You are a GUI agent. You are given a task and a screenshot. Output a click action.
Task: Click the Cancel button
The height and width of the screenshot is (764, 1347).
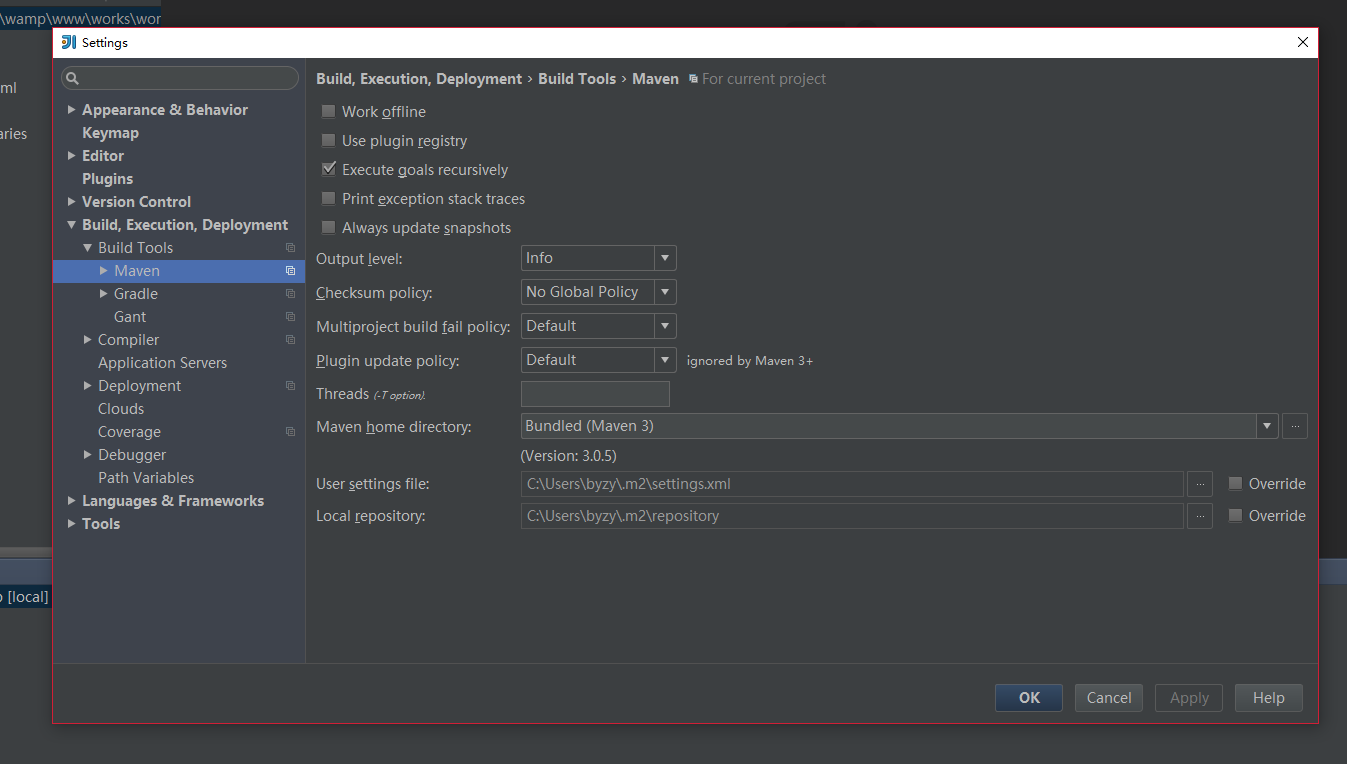click(x=1109, y=698)
